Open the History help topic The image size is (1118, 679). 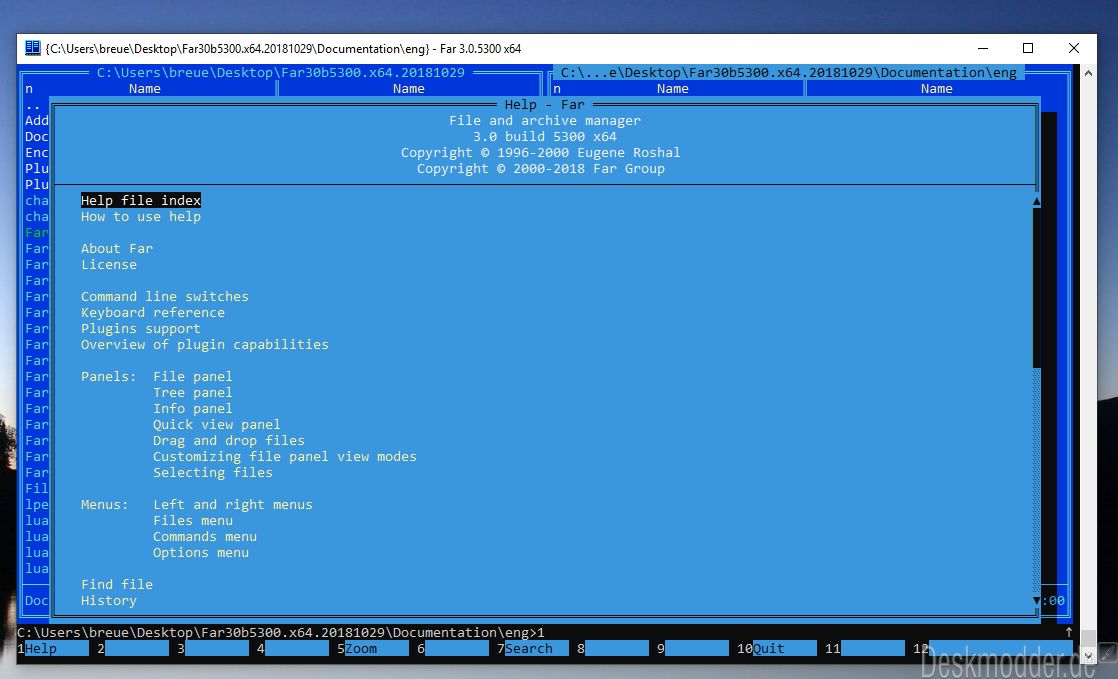coord(108,601)
